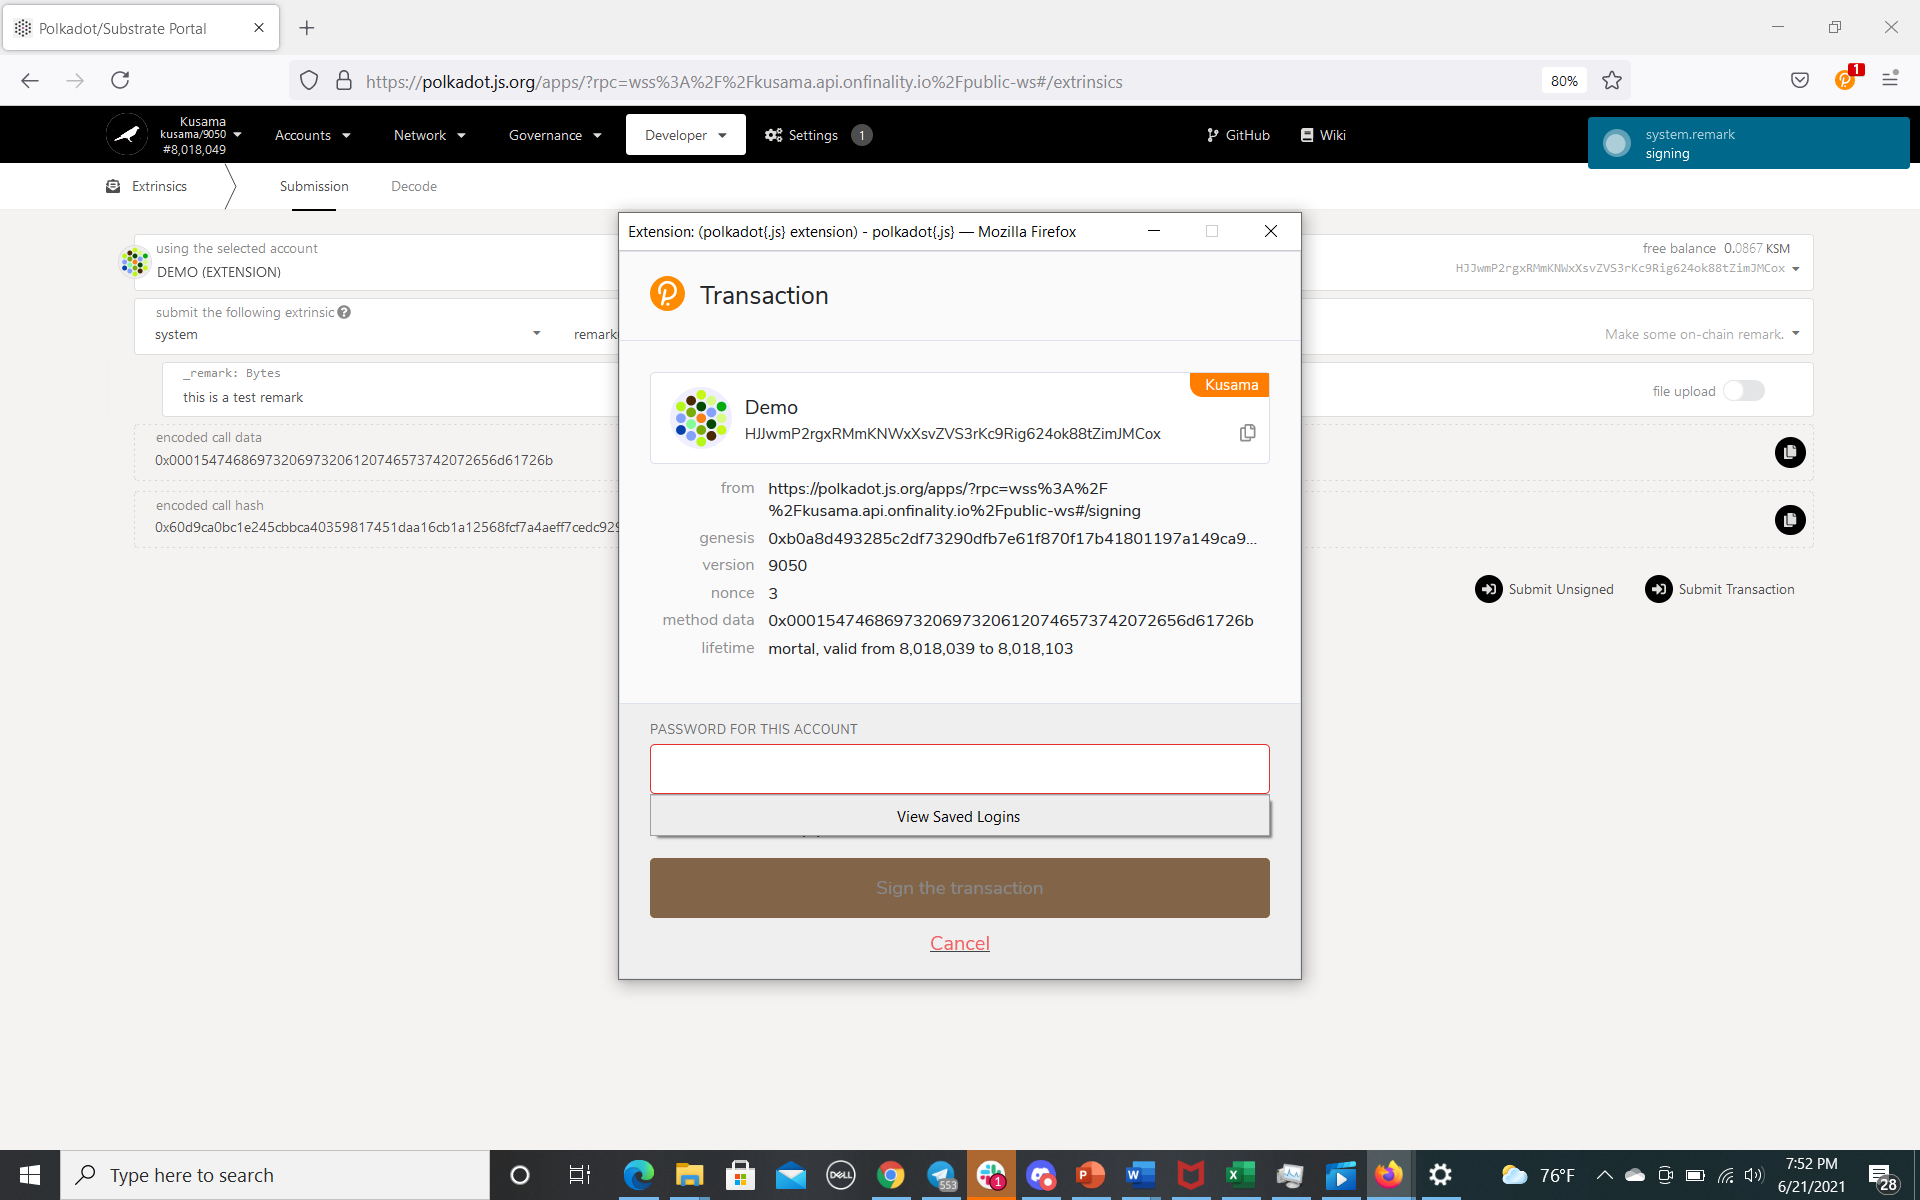This screenshot has height=1200, width=1920.
Task: Click Sign the transaction button
Action: click(959, 888)
